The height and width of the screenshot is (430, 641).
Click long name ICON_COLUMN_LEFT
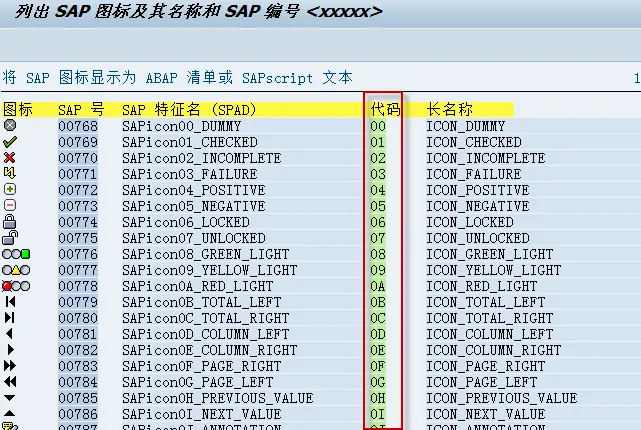(490, 334)
